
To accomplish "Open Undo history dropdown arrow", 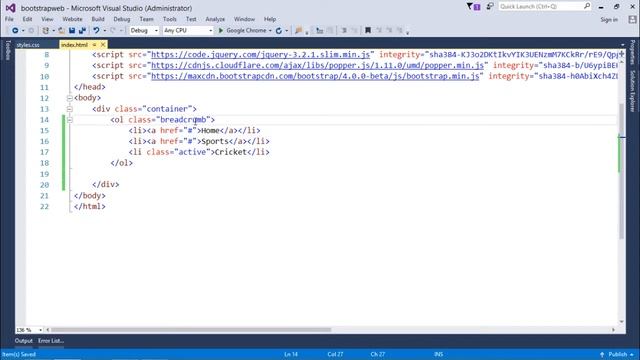I will (104, 31).
